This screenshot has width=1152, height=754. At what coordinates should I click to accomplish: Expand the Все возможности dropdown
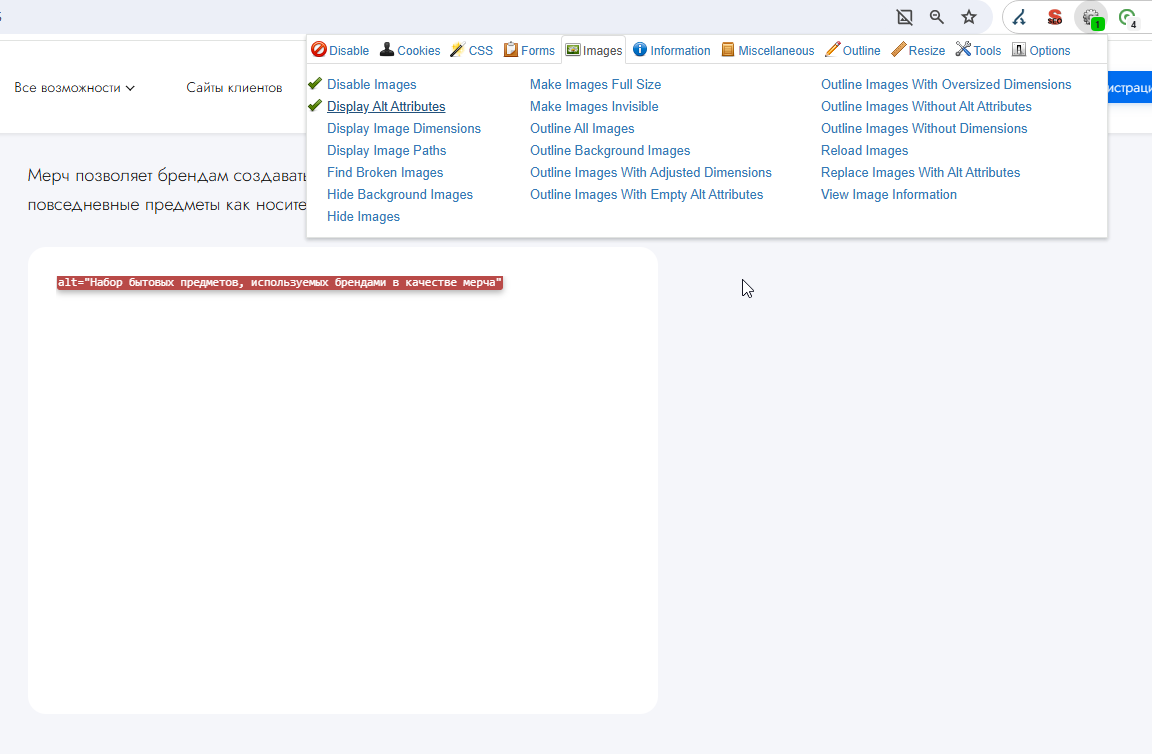click(74, 88)
